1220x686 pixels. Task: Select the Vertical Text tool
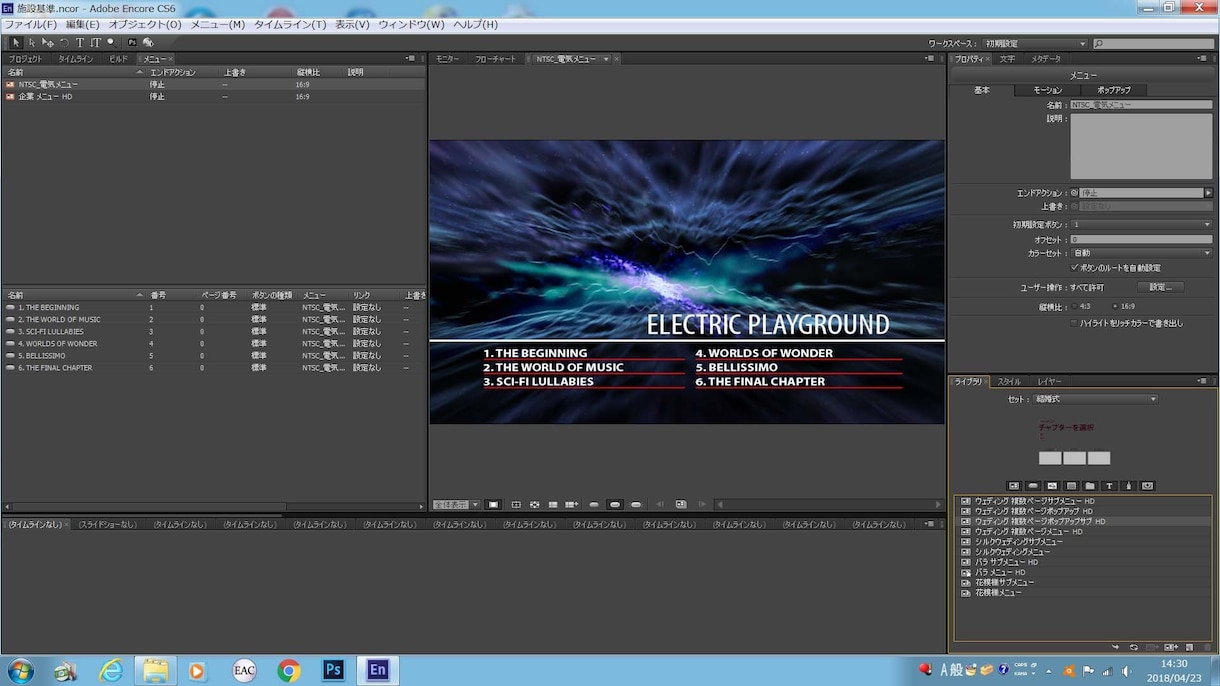point(95,43)
